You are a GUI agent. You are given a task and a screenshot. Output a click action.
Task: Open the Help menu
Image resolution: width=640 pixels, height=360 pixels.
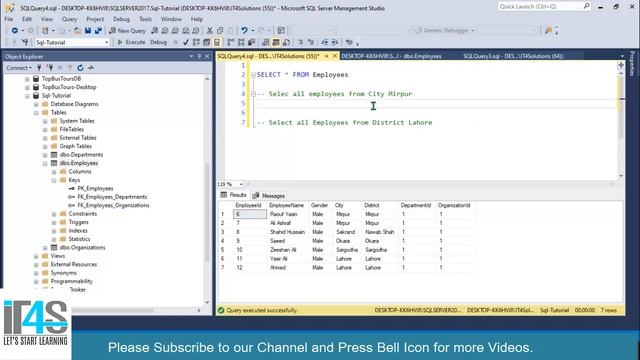click(197, 19)
